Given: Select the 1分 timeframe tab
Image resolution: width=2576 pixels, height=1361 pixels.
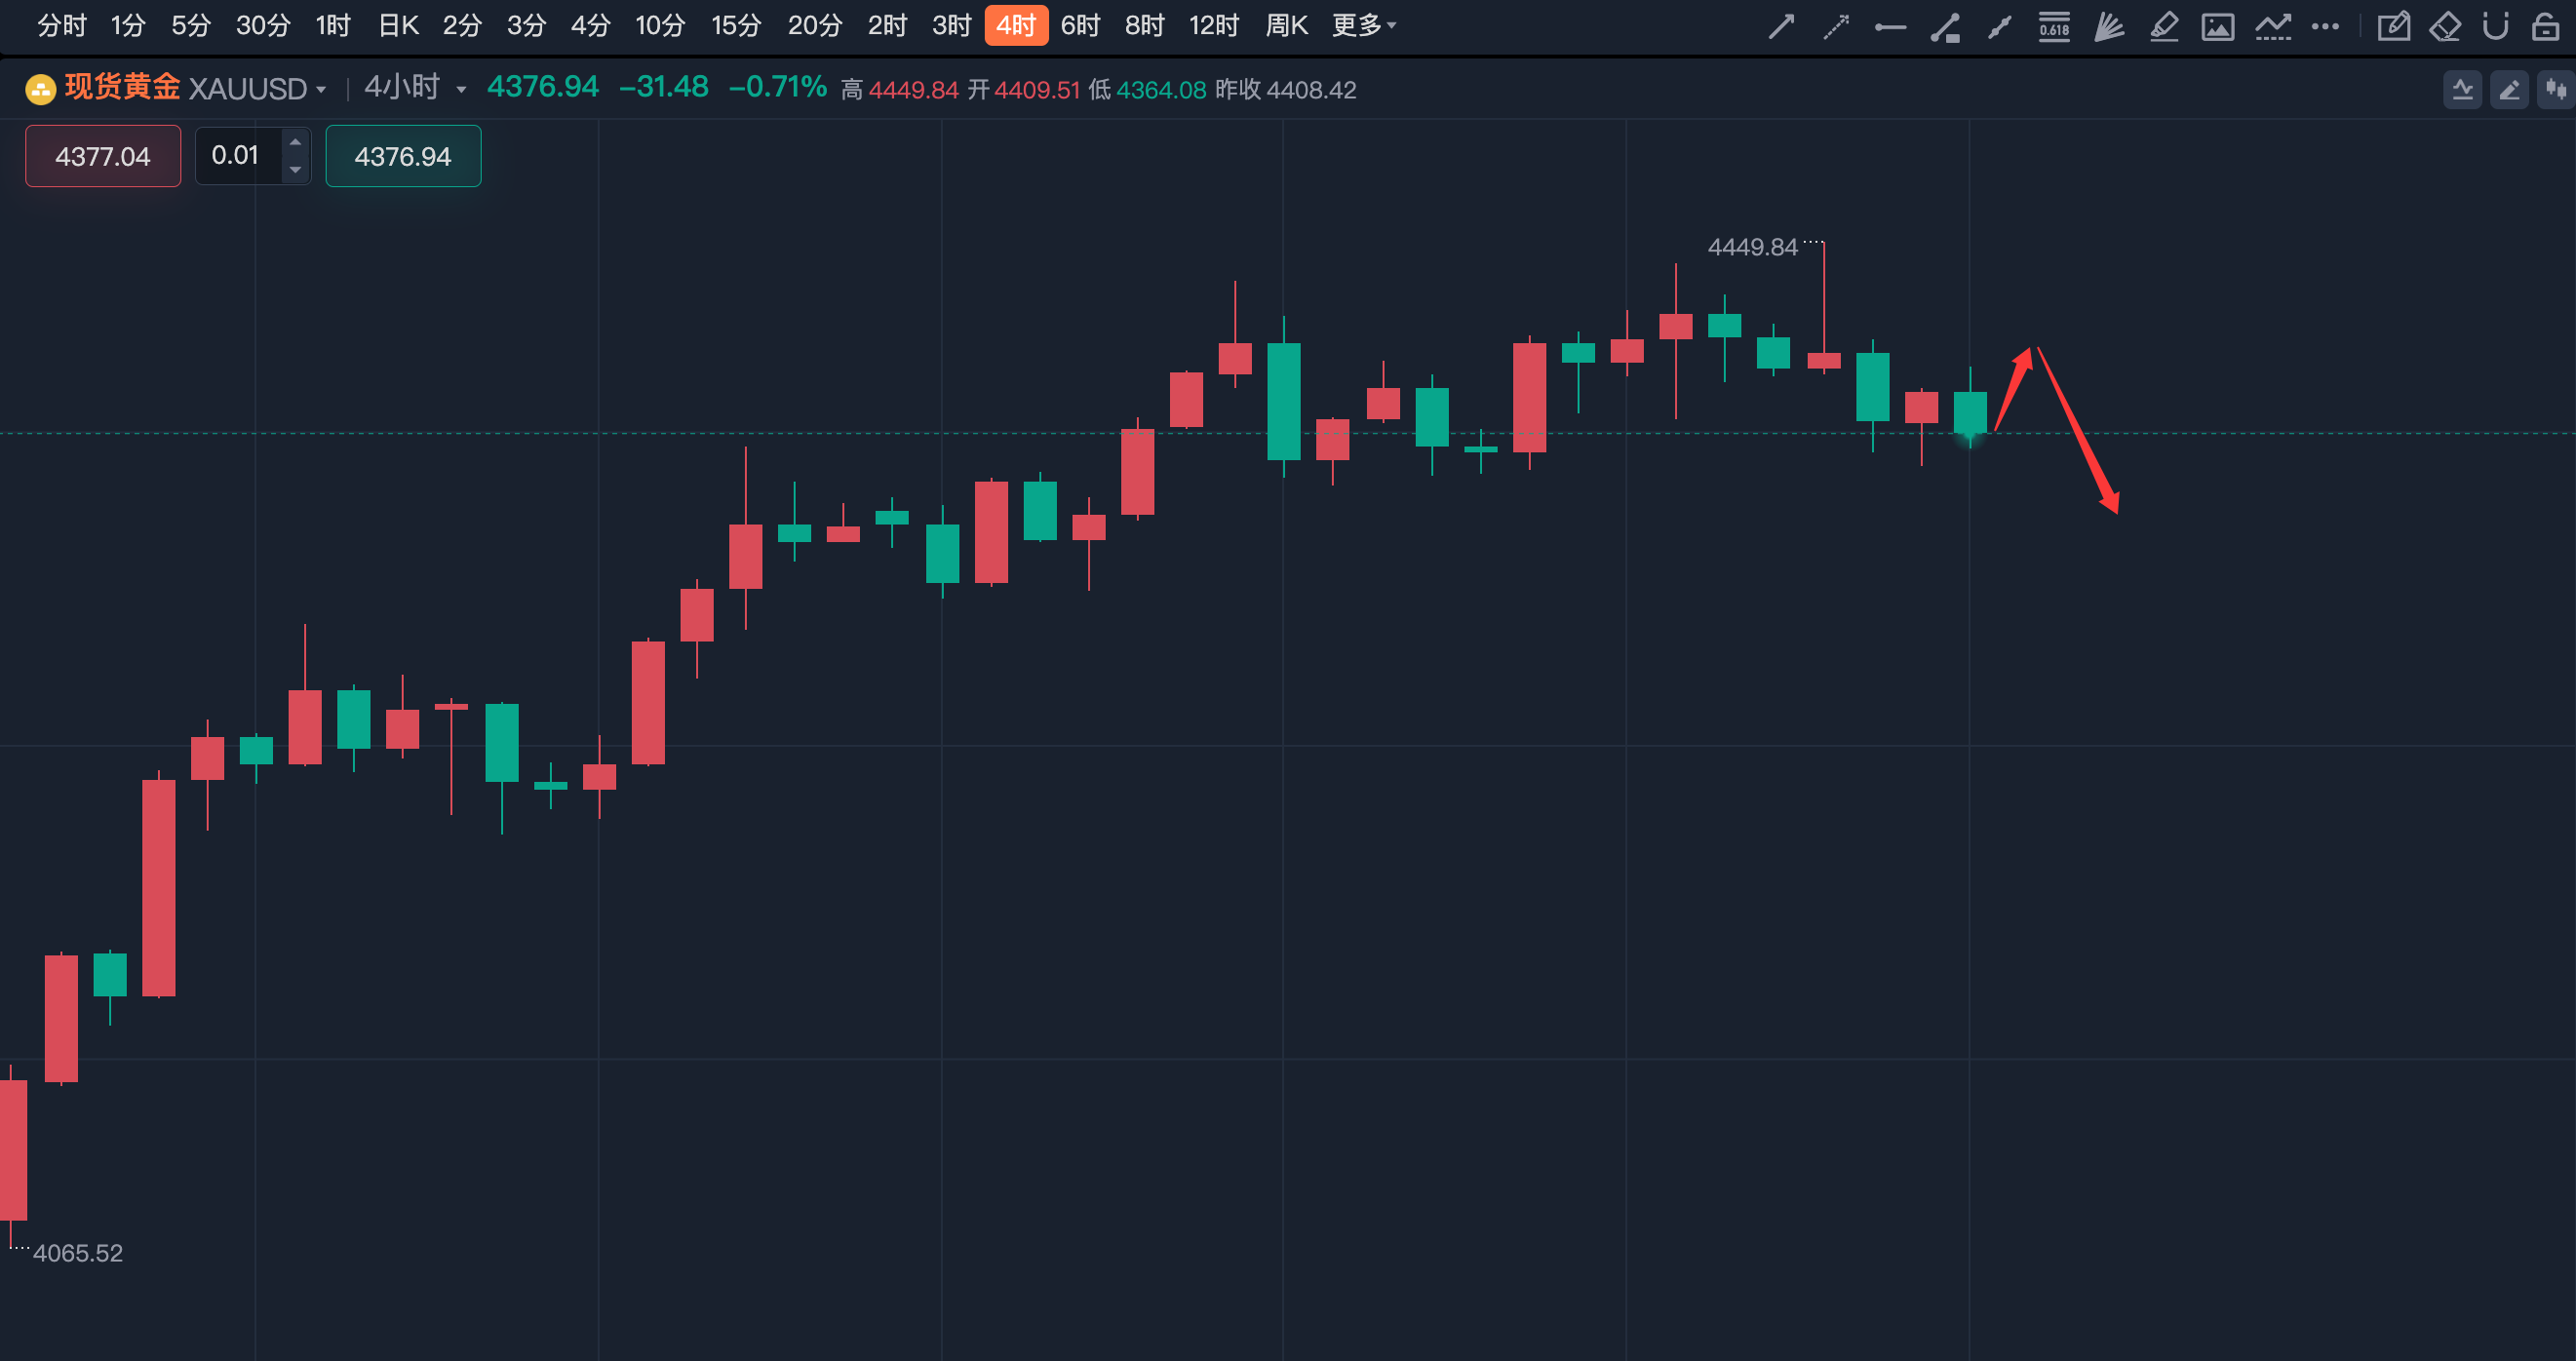Looking at the screenshot, I should point(128,25).
